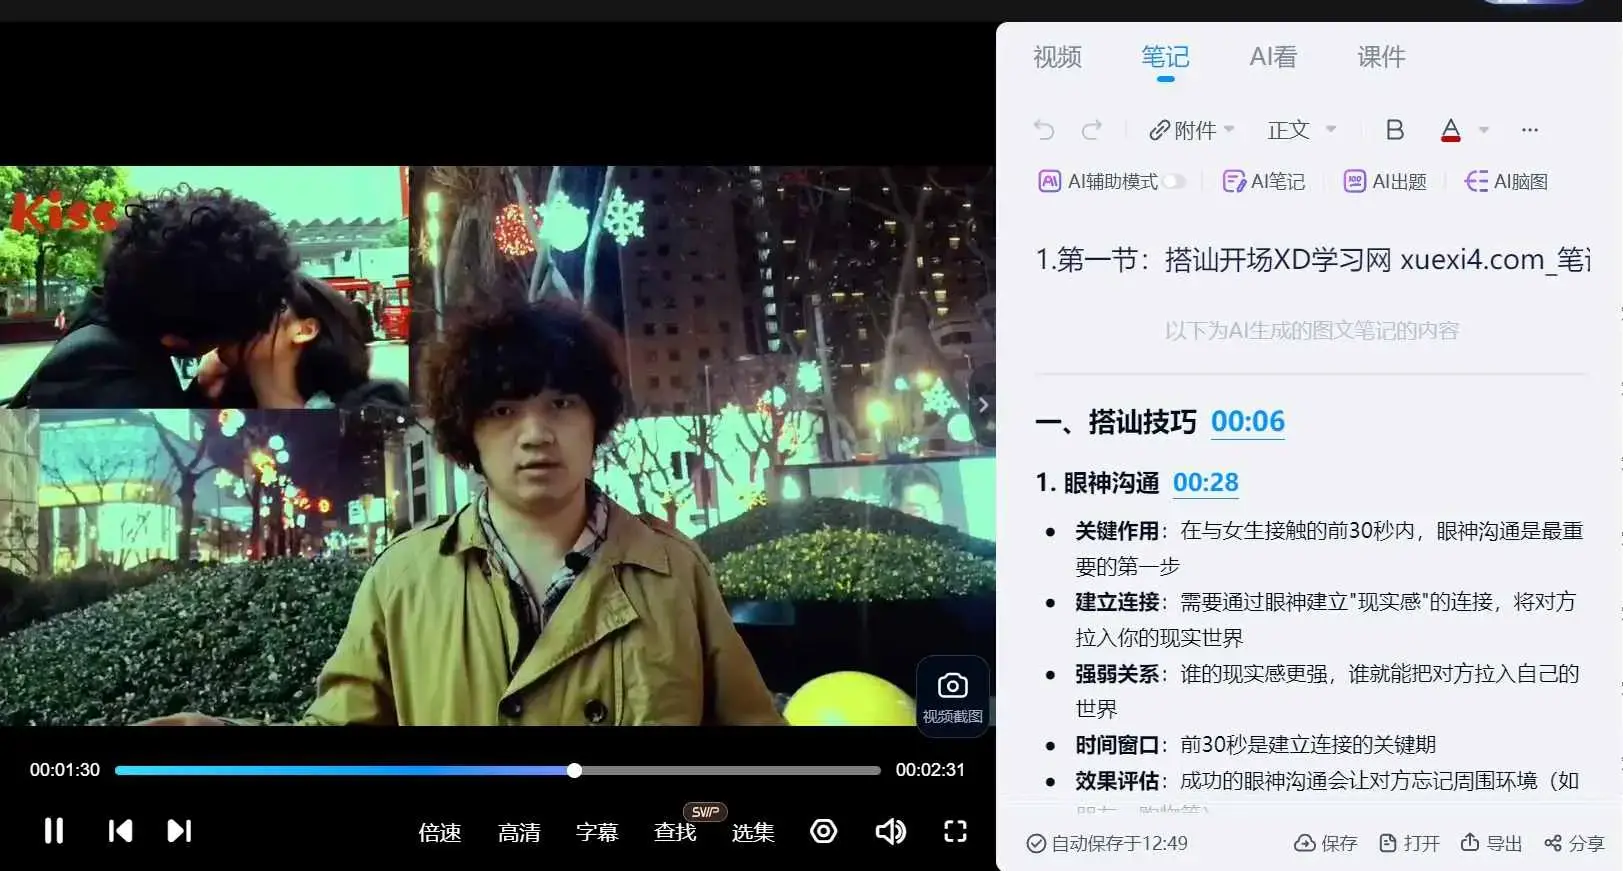Viewport: 1623px width, 871px height.
Task: Pause the video playback
Action: 54,831
